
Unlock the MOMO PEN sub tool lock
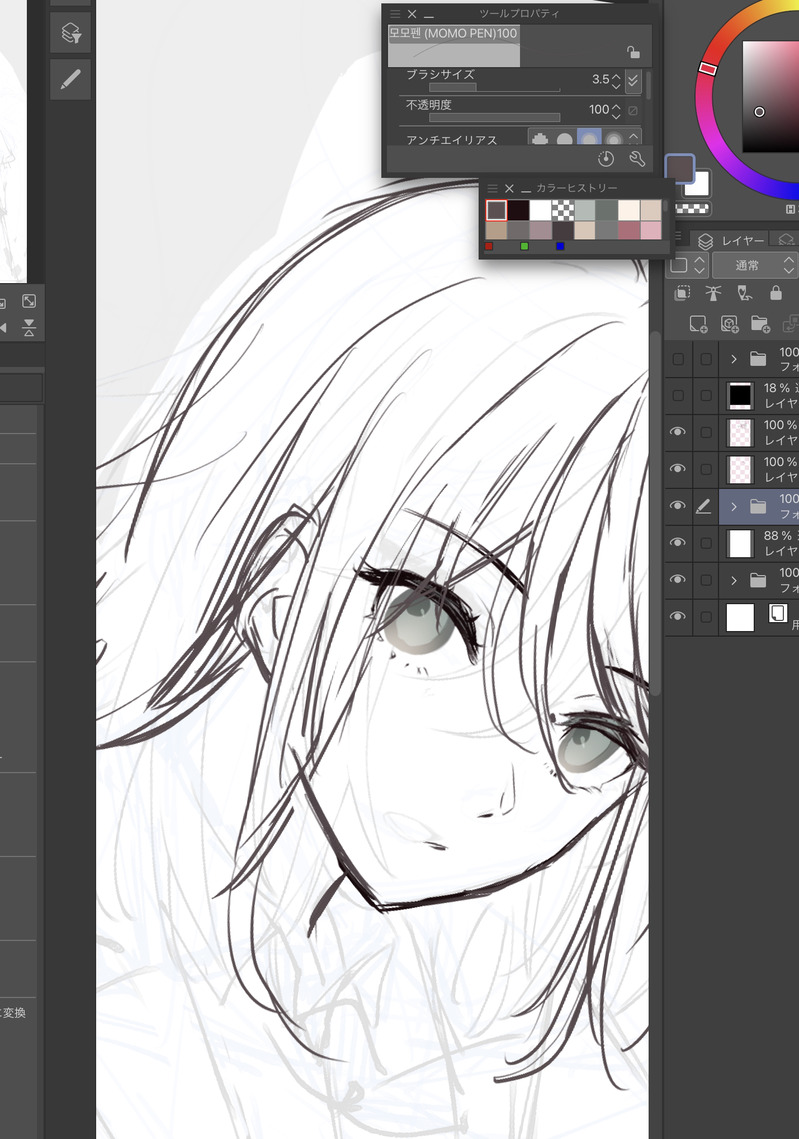633,52
